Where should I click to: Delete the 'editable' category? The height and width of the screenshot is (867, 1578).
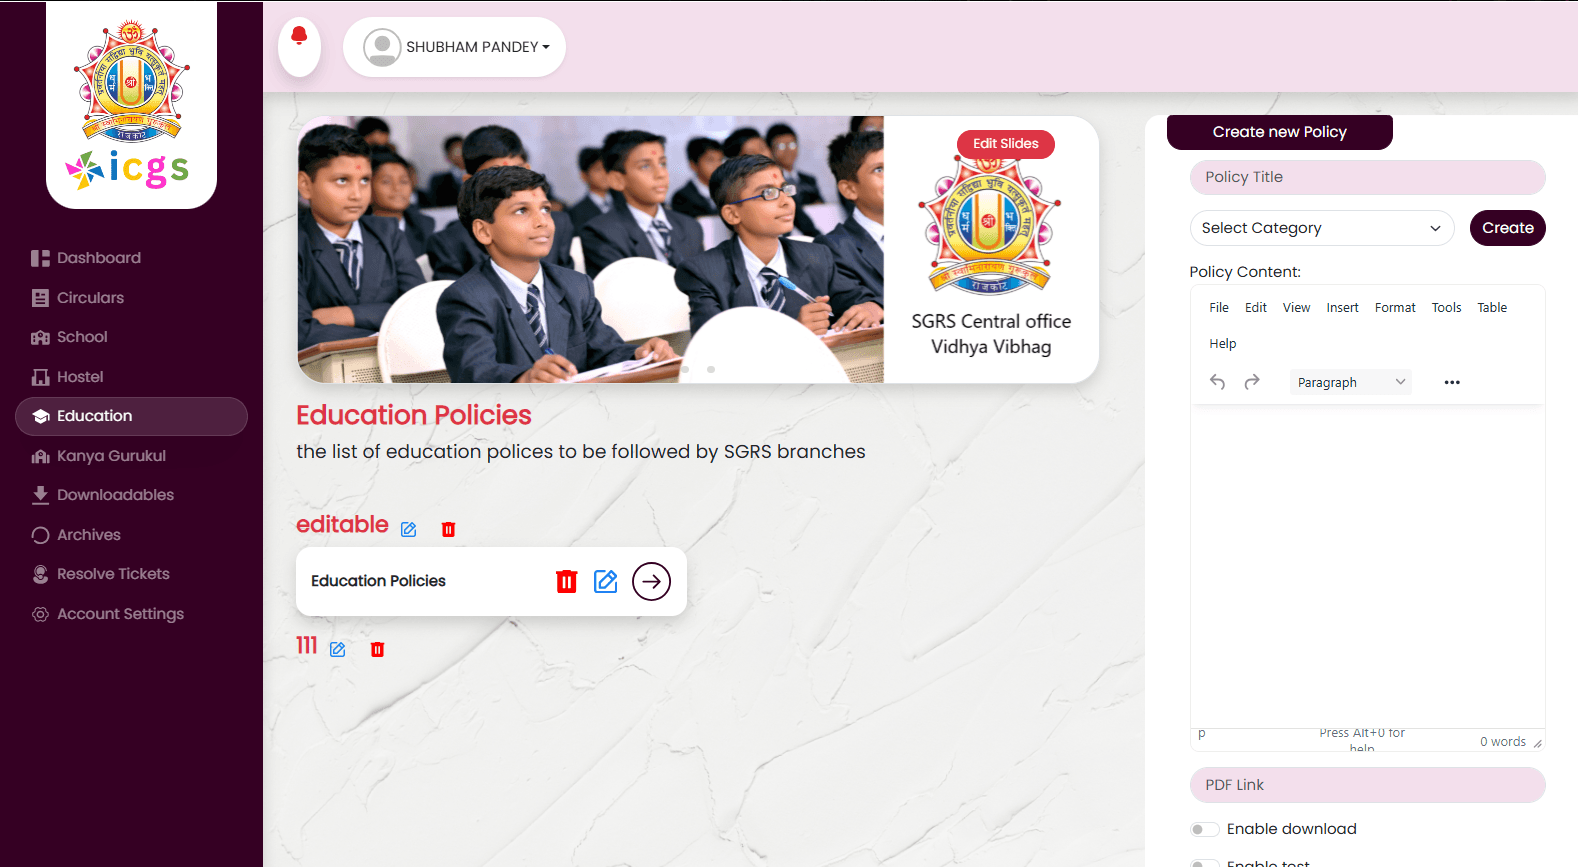448,529
